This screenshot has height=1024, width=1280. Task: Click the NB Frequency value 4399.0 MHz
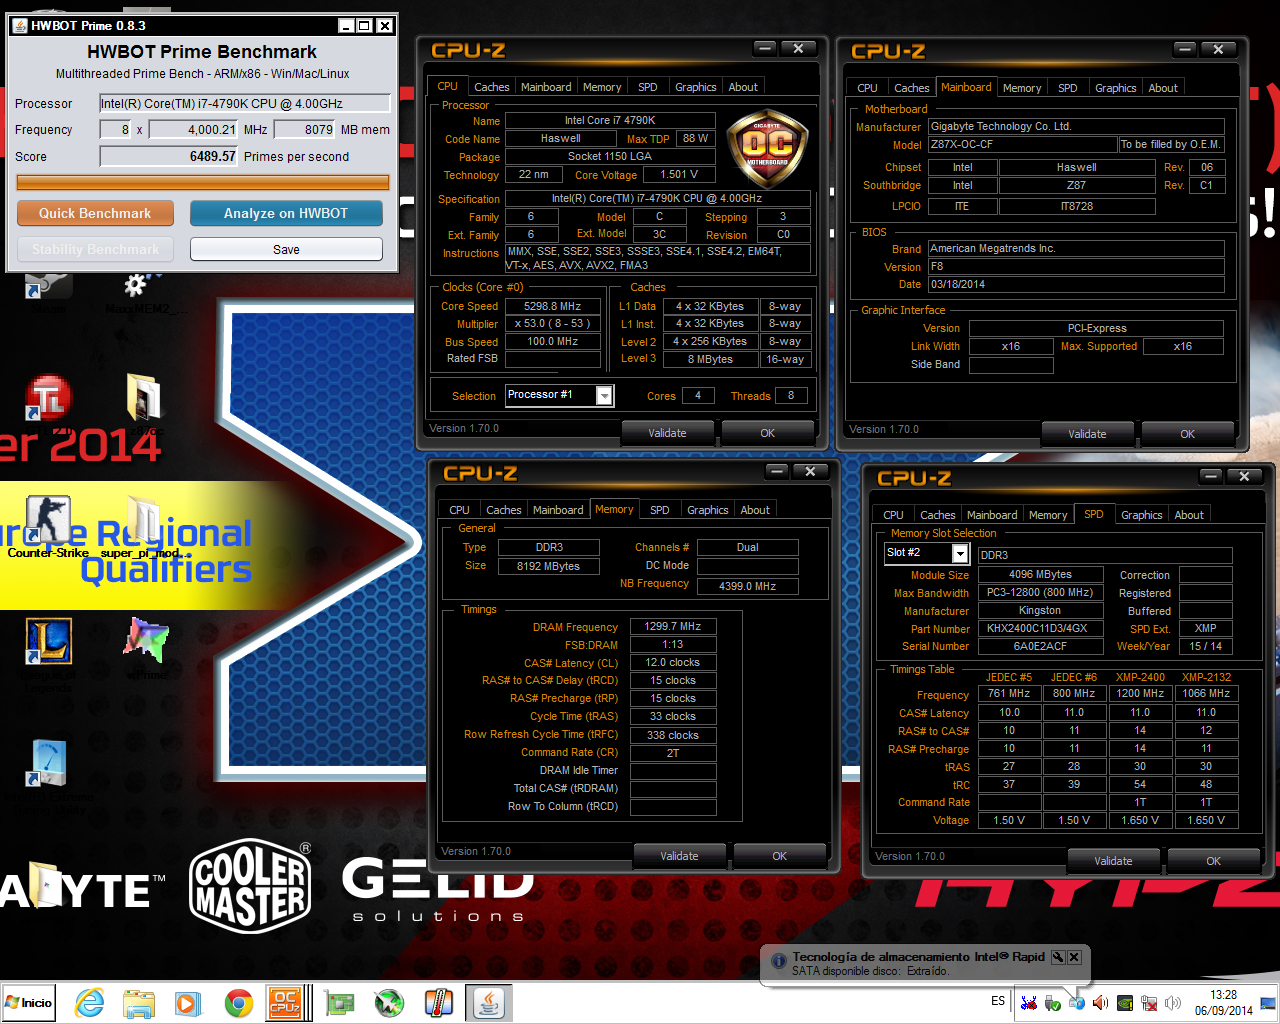[747, 586]
